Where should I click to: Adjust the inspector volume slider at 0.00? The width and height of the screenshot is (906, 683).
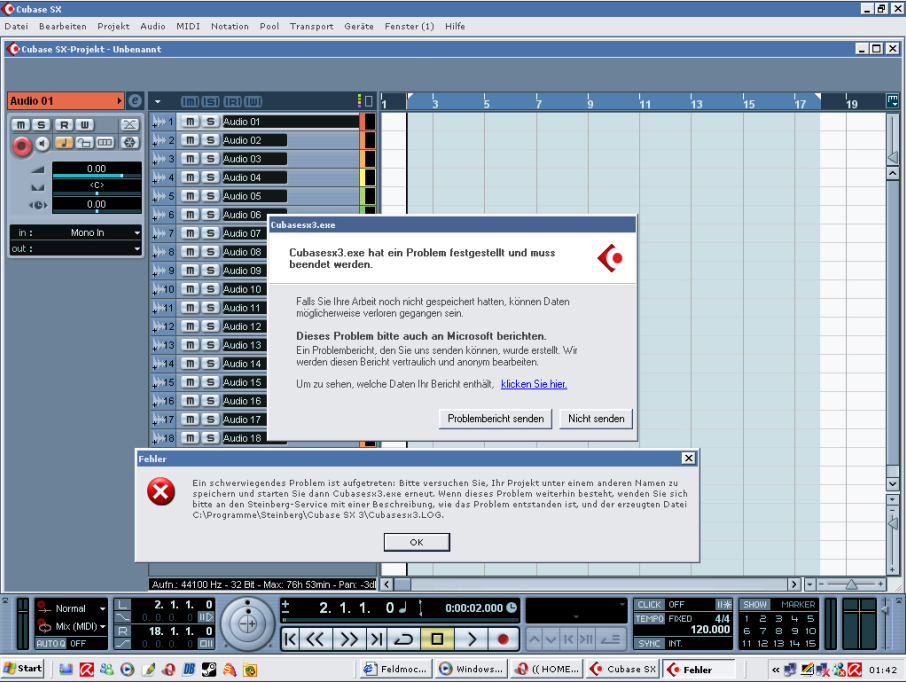[96, 170]
